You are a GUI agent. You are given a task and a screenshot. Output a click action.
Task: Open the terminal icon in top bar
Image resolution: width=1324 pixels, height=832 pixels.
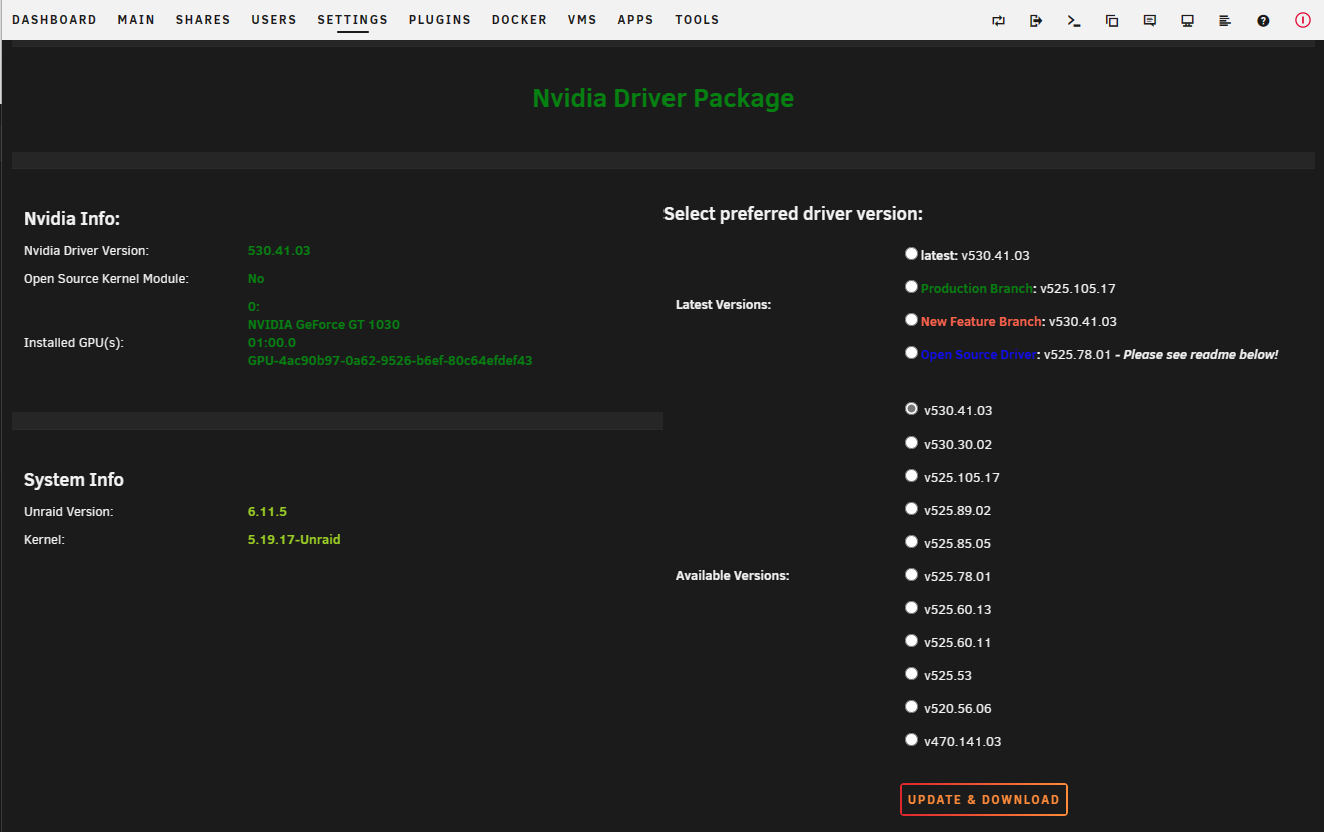pyautogui.click(x=1074, y=20)
